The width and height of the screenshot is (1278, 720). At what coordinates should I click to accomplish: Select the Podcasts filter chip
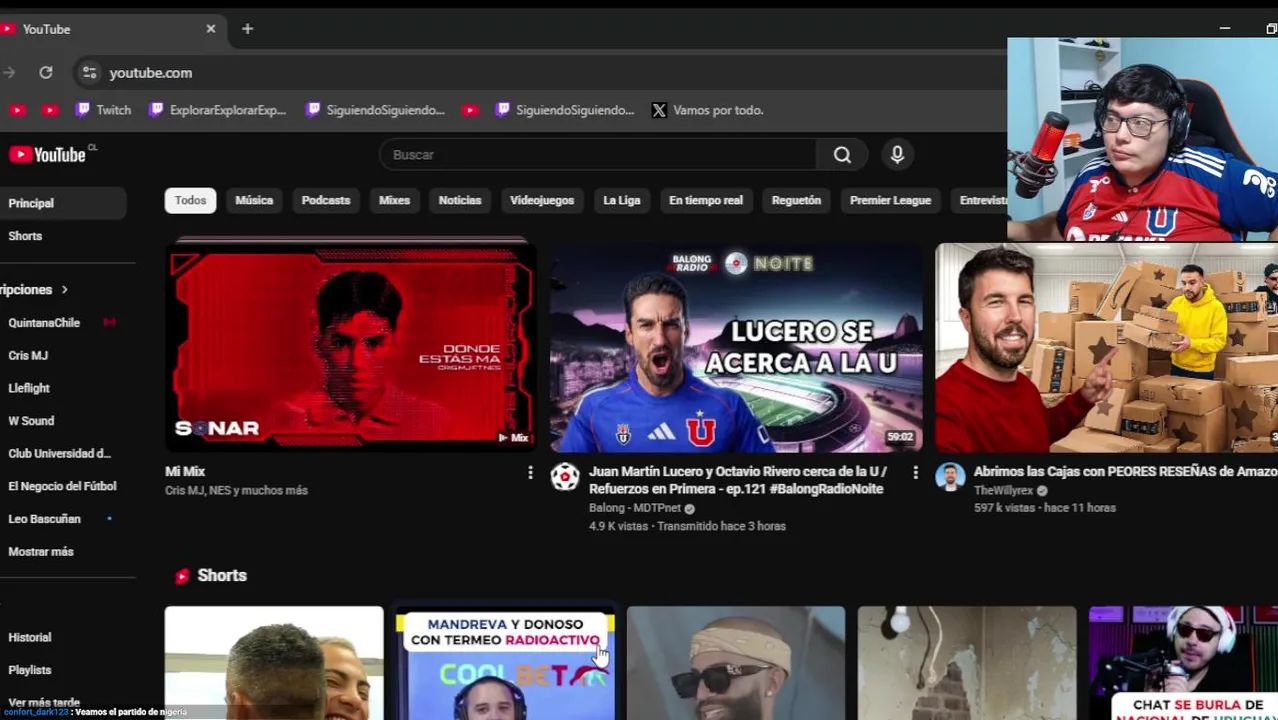pyautogui.click(x=326, y=200)
